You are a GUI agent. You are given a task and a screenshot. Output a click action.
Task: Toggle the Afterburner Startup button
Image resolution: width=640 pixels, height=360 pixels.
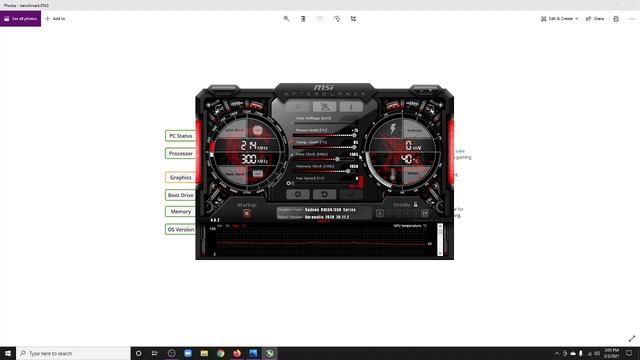tap(247, 213)
